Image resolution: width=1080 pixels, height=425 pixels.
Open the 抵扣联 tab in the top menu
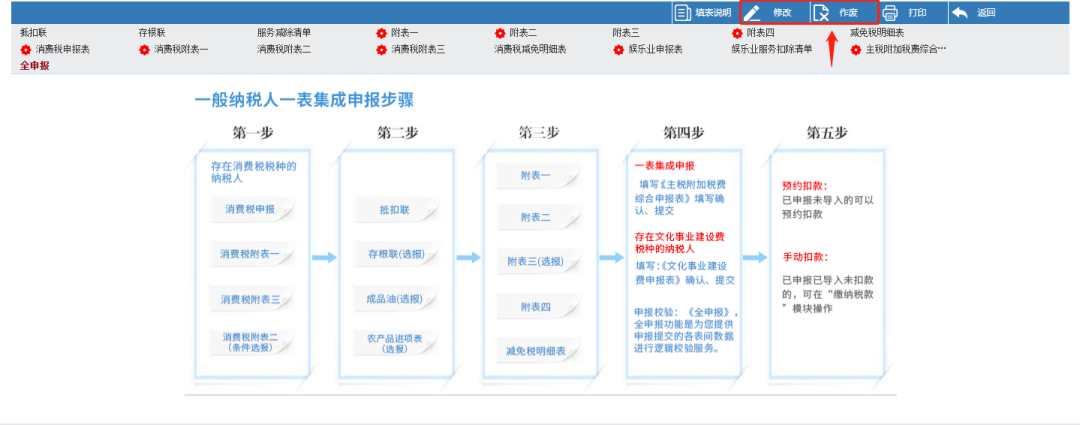(34, 33)
